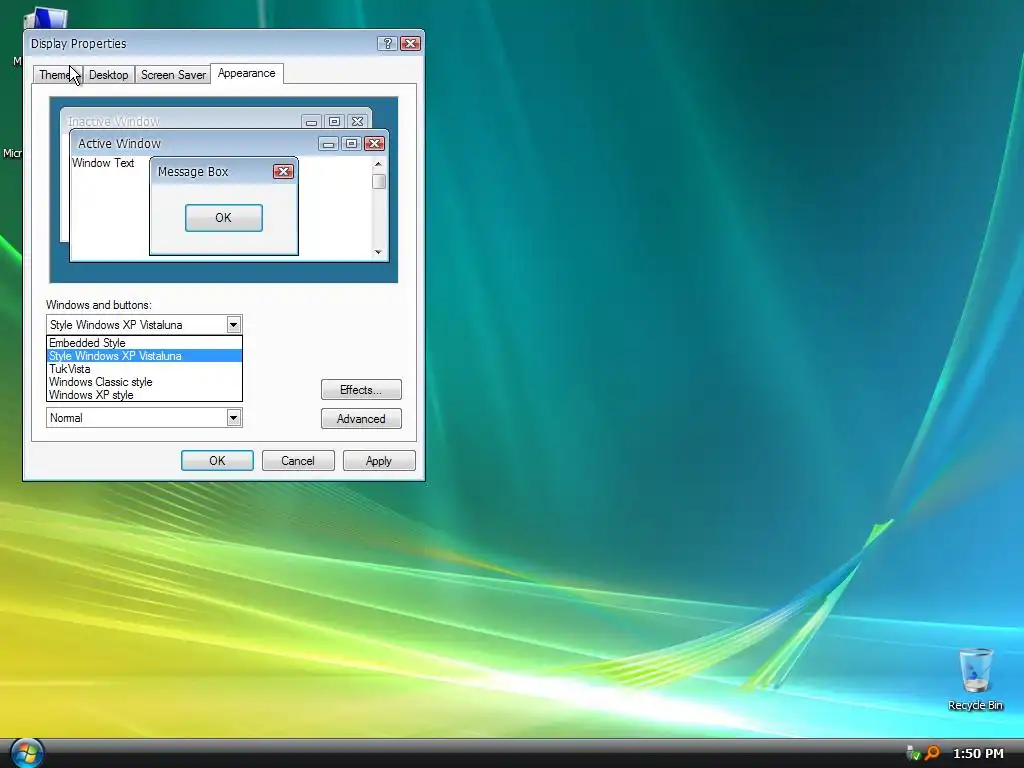Pick the TukVista visual style
Viewport: 1024px width, 768px height.
coord(144,369)
